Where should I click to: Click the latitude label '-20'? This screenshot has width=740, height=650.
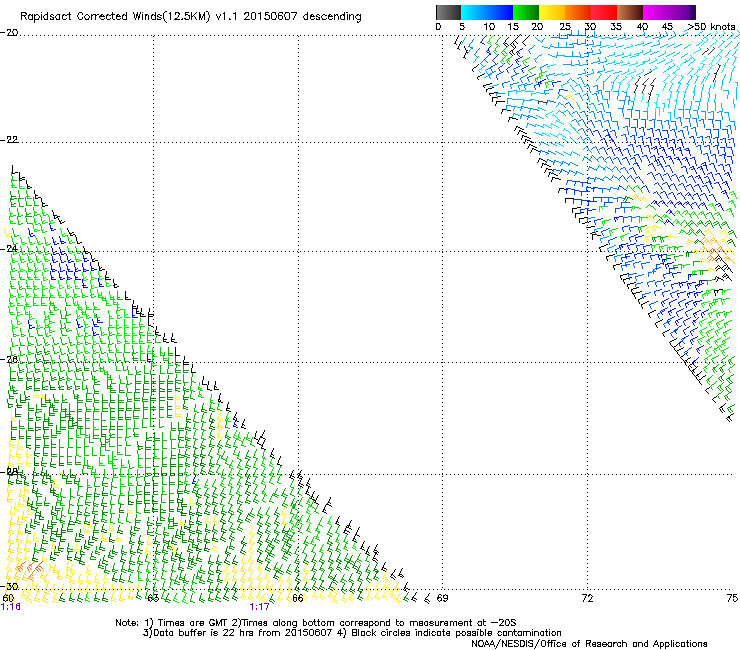[9, 33]
